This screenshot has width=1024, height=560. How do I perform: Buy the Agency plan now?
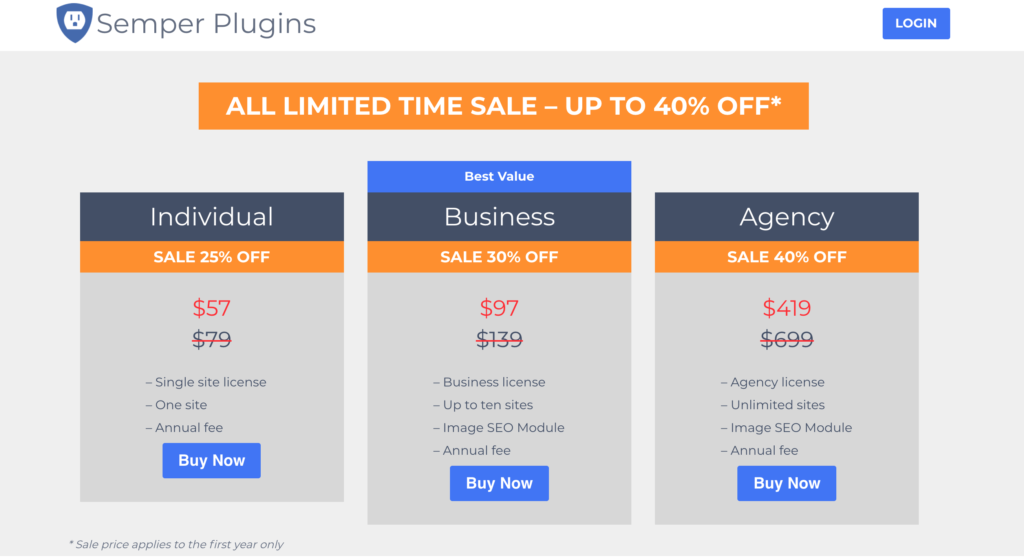[x=786, y=483]
